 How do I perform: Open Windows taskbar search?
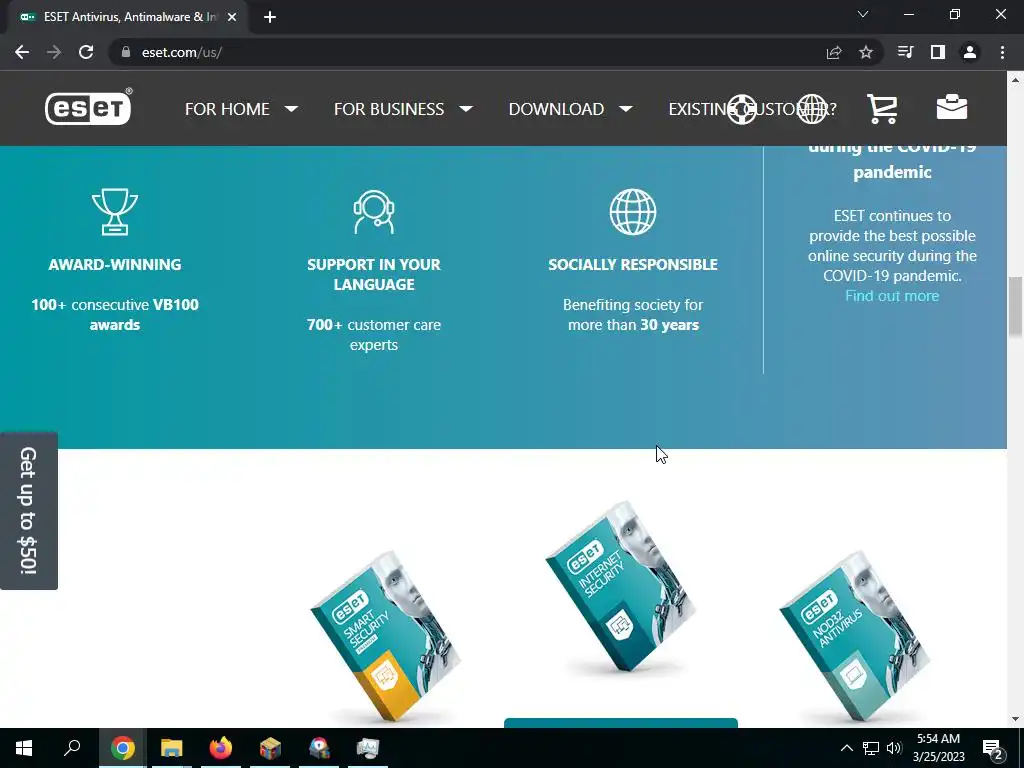click(72, 748)
